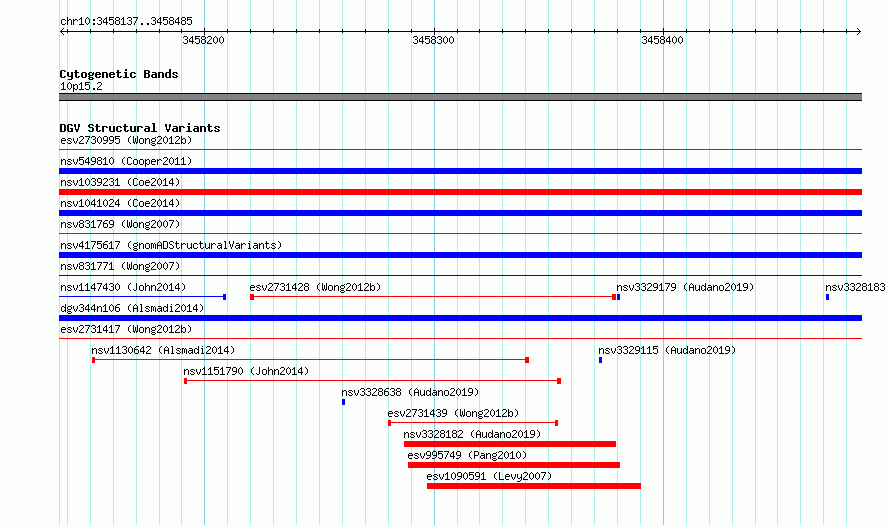The width and height of the screenshot is (890, 525).
Task: Select variant nsv1041024 (Coe2014) label
Action: click(120, 203)
